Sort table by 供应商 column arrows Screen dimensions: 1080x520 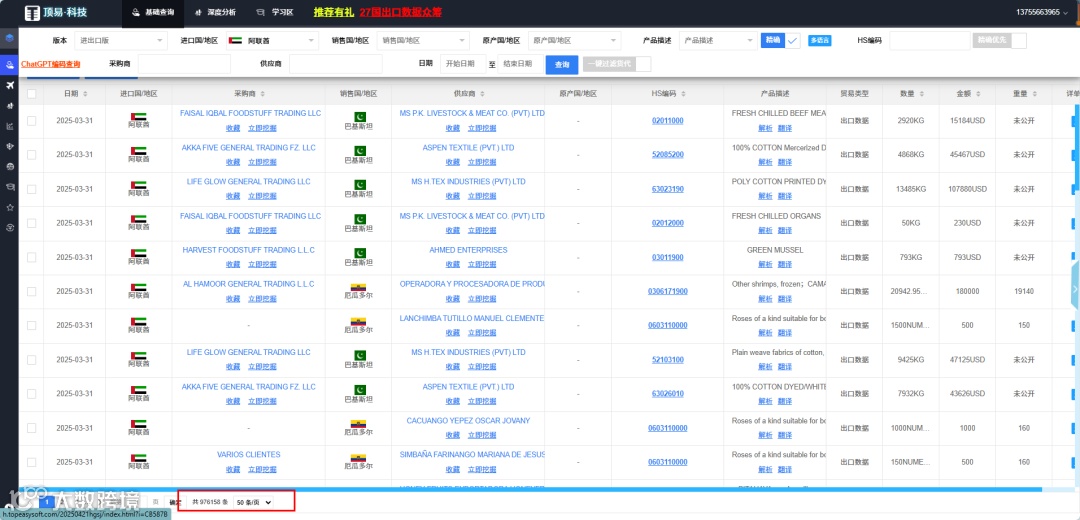pyautogui.click(x=481, y=94)
